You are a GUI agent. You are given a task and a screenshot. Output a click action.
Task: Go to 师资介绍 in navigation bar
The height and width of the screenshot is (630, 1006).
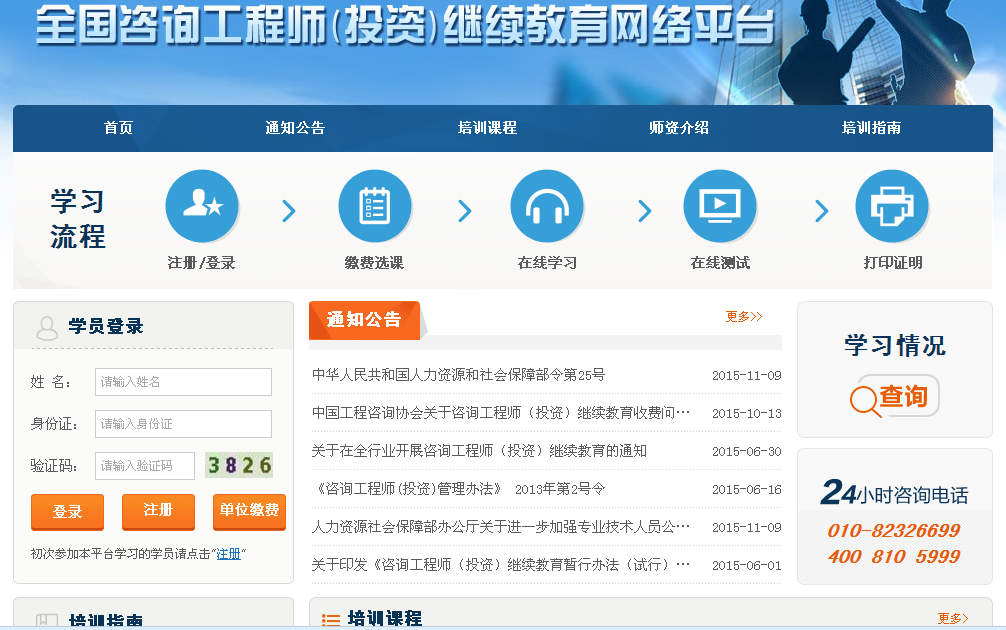click(x=679, y=128)
